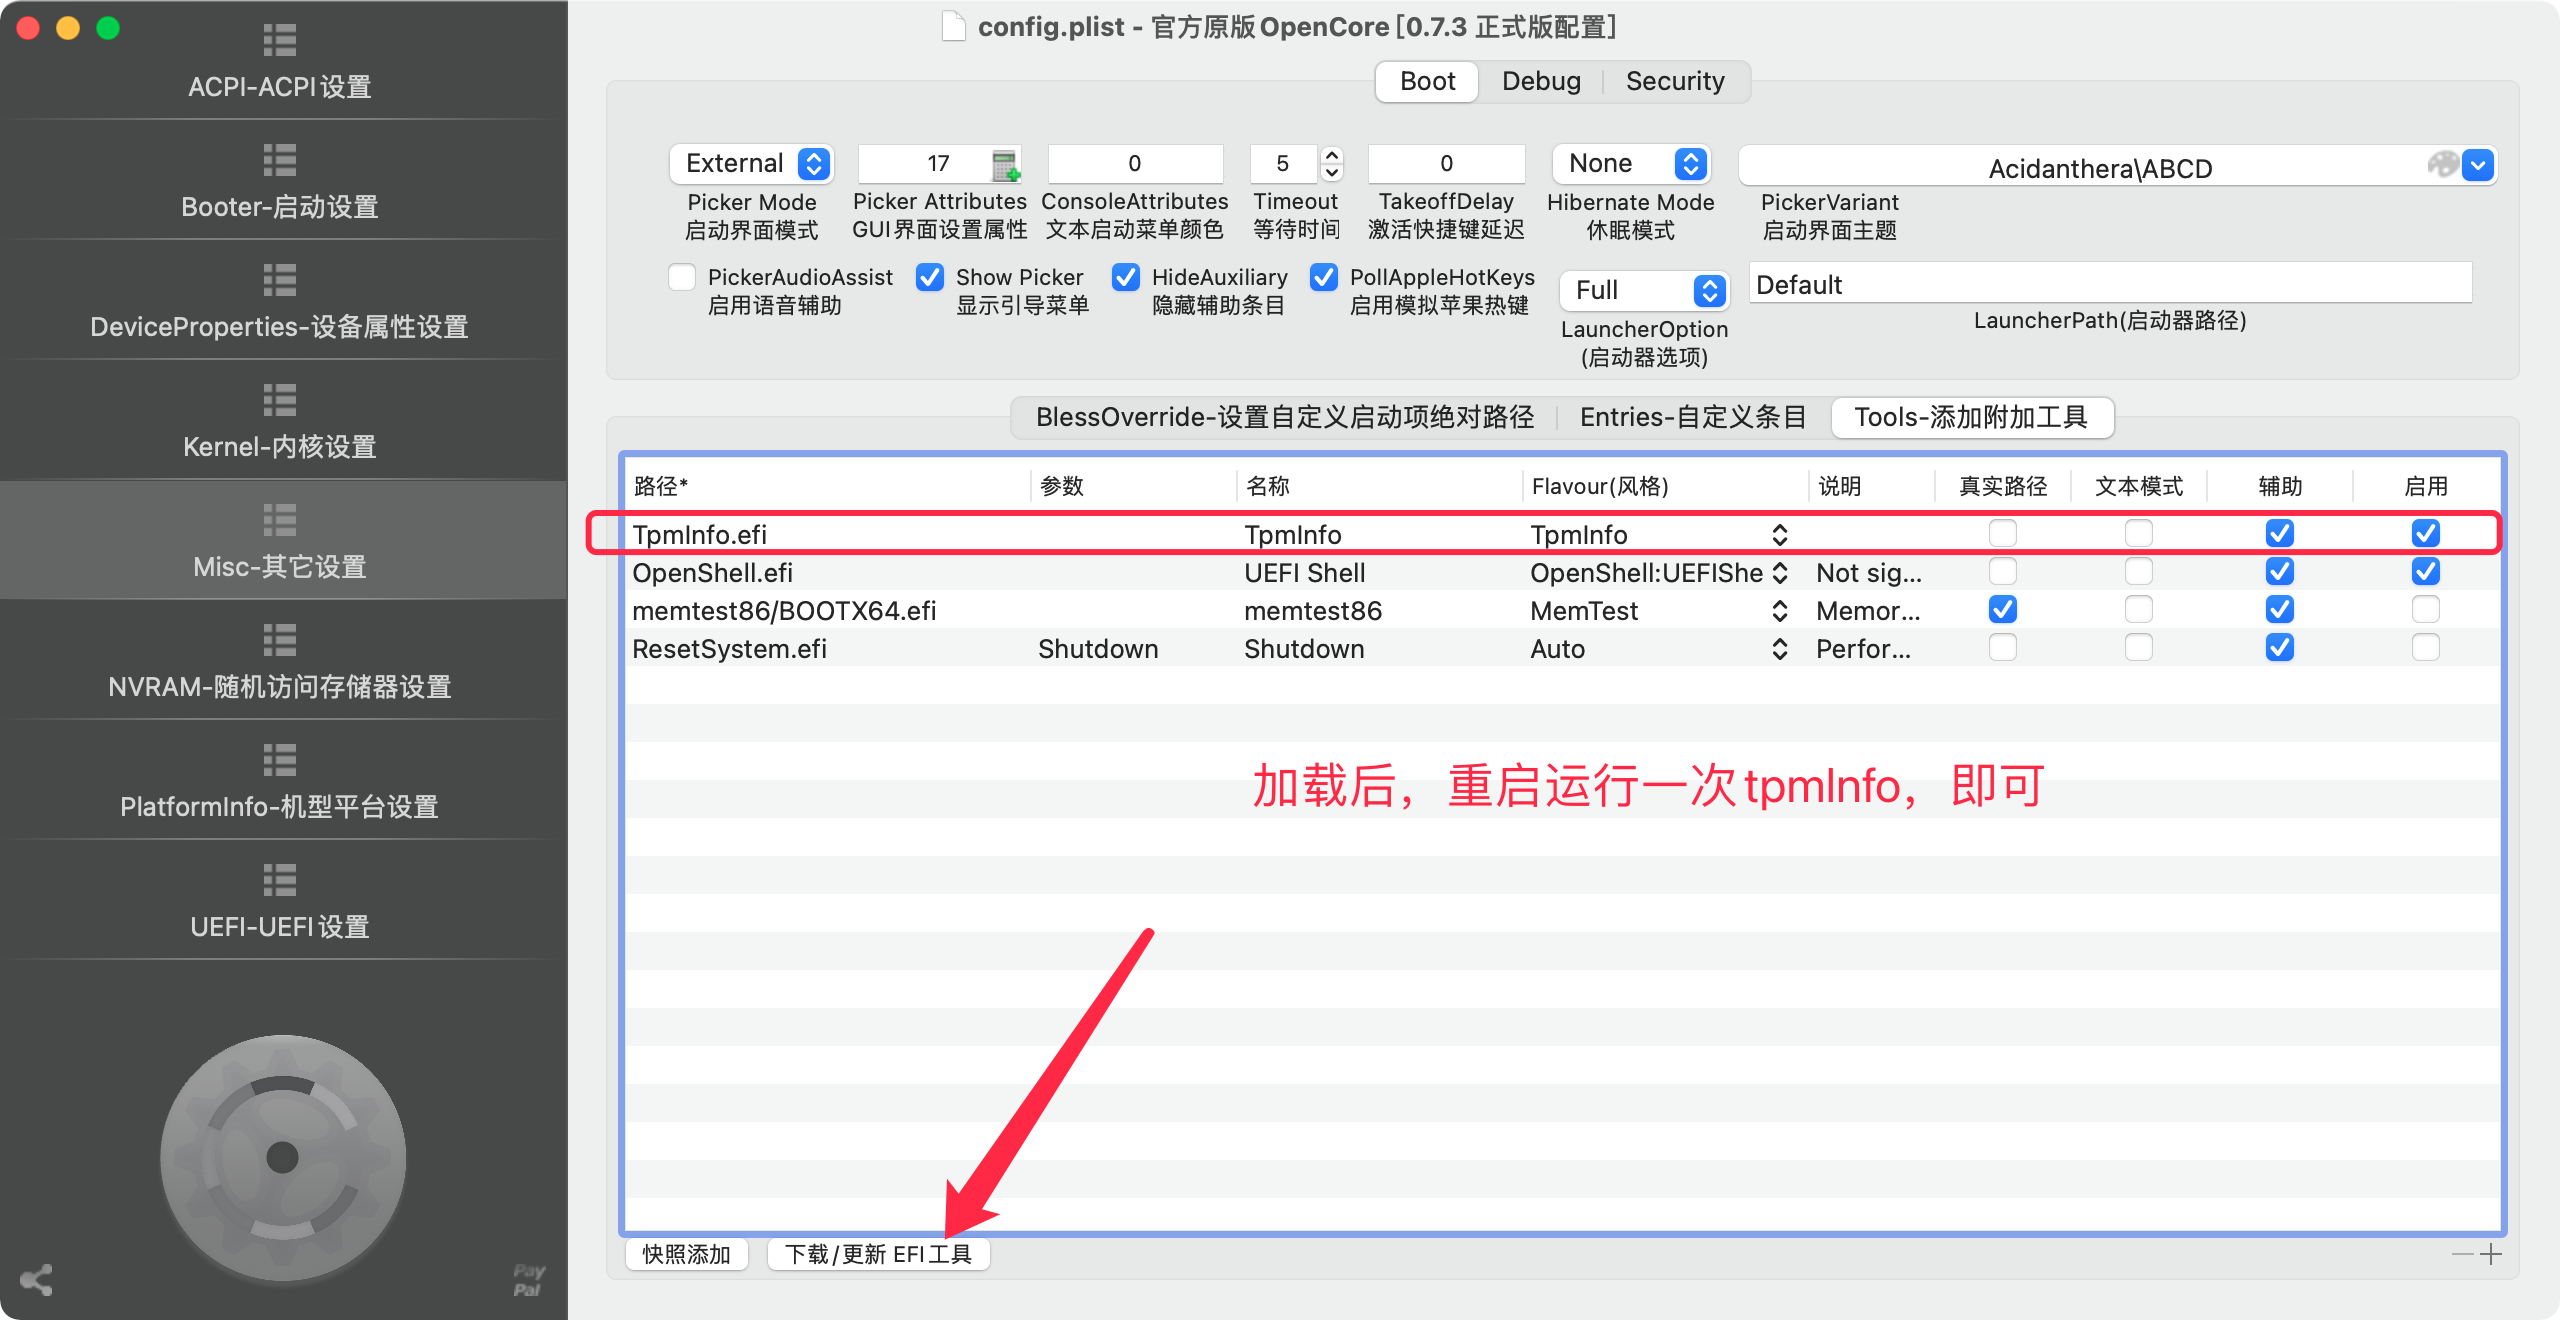
Task: Open the Booter settings sidebar icon
Action: pyautogui.click(x=280, y=161)
